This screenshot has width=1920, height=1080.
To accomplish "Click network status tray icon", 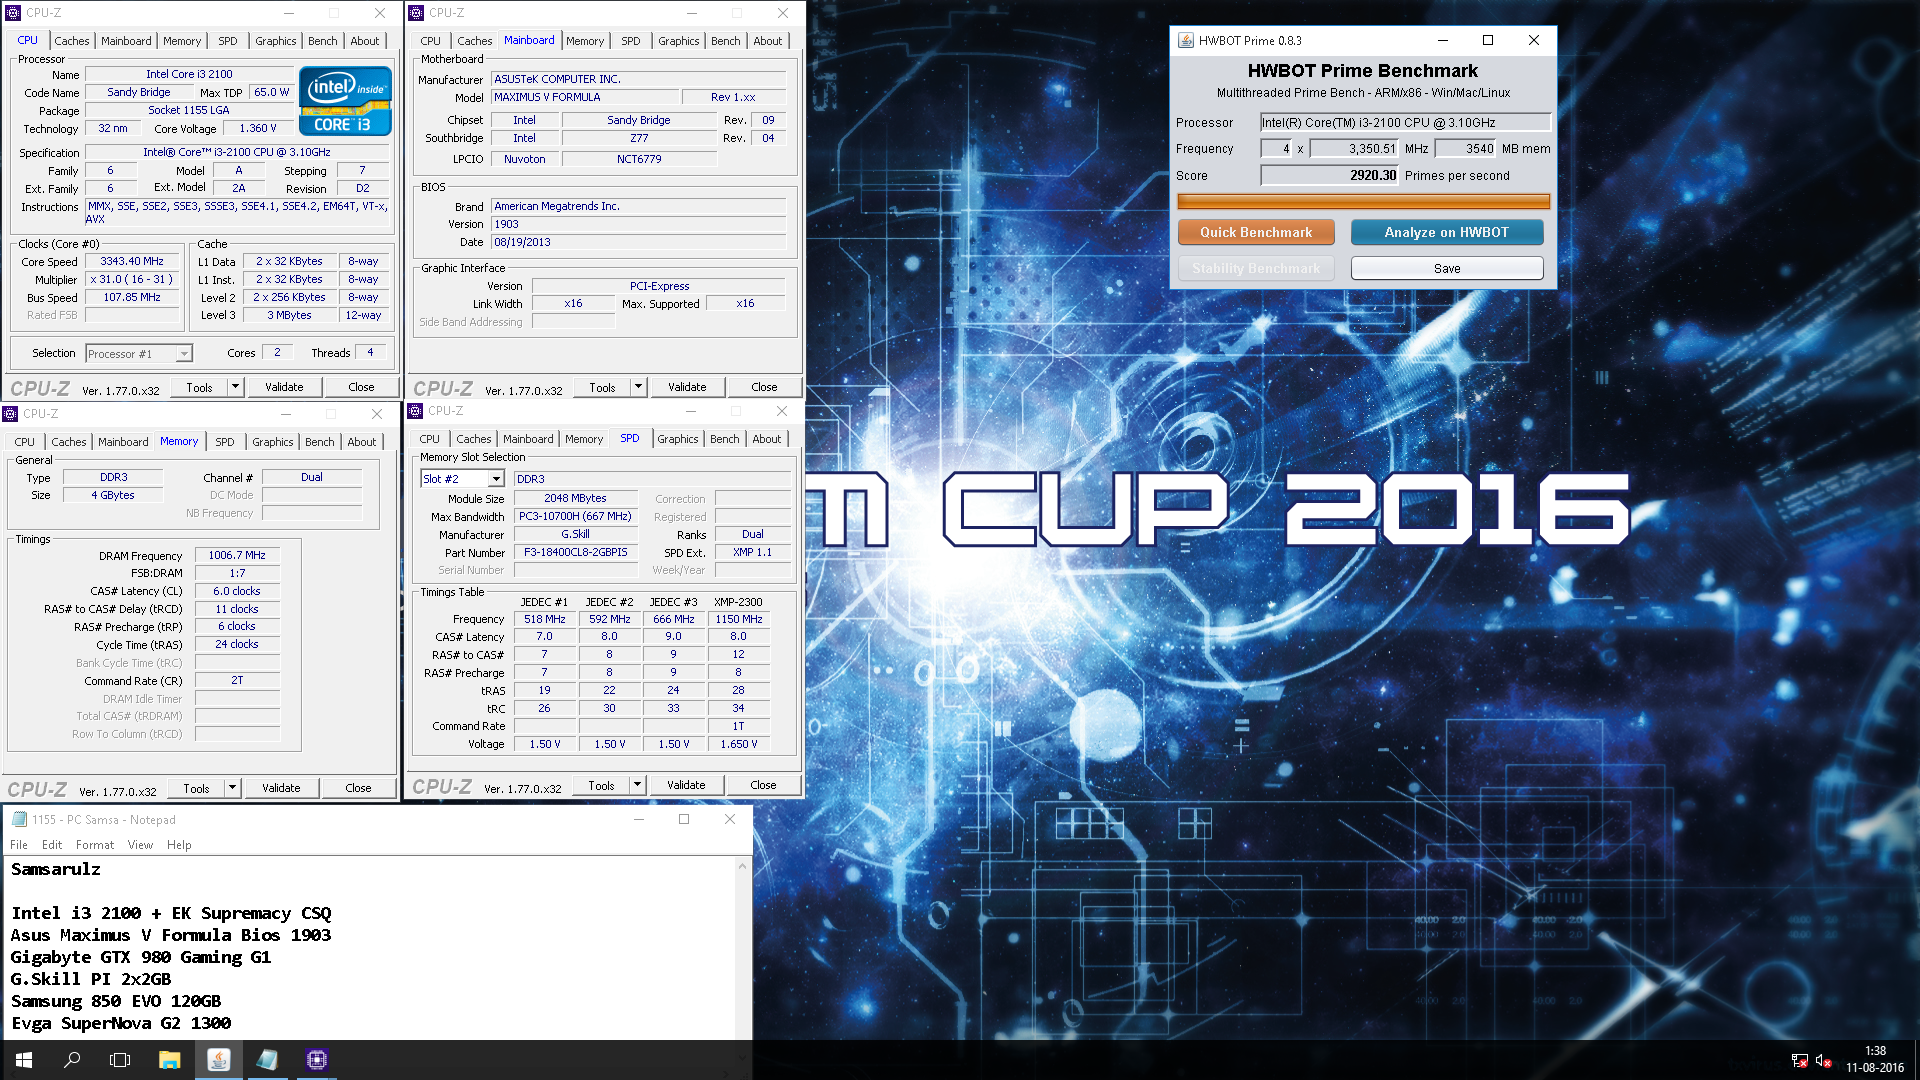I will coord(1799,1061).
